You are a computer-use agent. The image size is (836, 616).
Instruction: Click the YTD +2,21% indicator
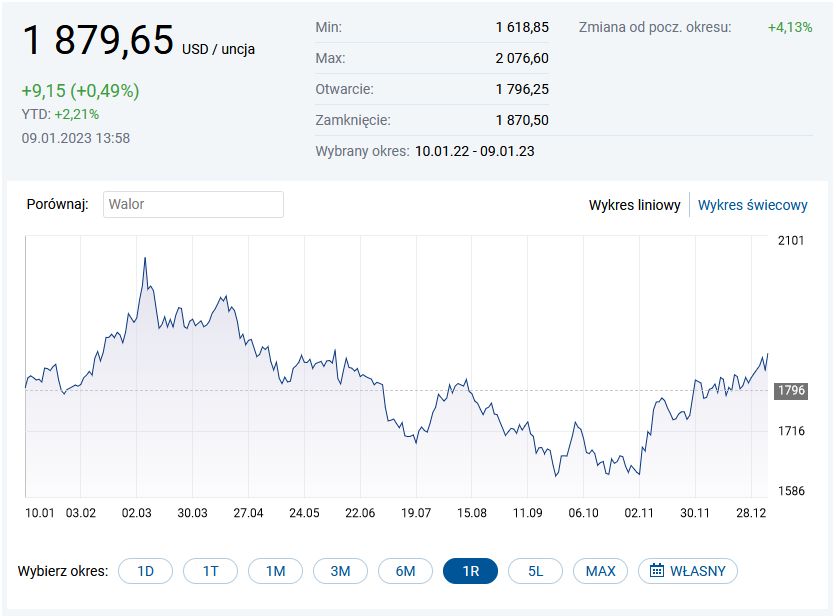(58, 114)
